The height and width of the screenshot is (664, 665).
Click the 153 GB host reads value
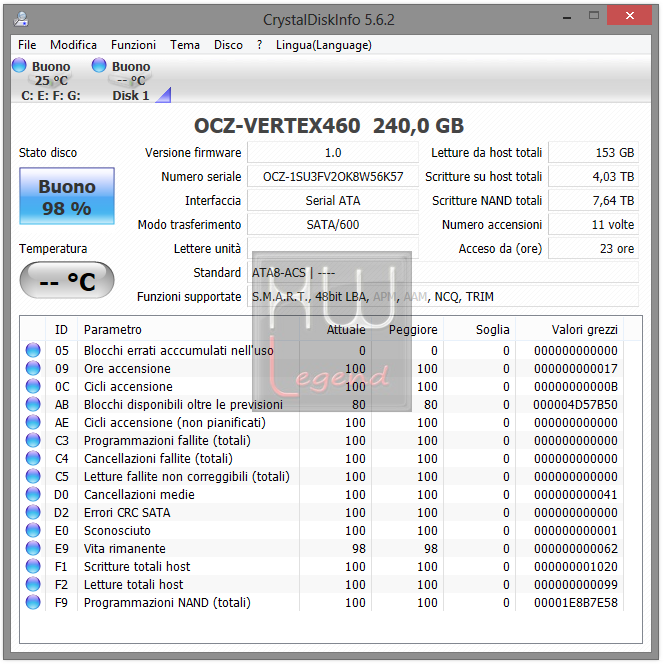pyautogui.click(x=593, y=153)
